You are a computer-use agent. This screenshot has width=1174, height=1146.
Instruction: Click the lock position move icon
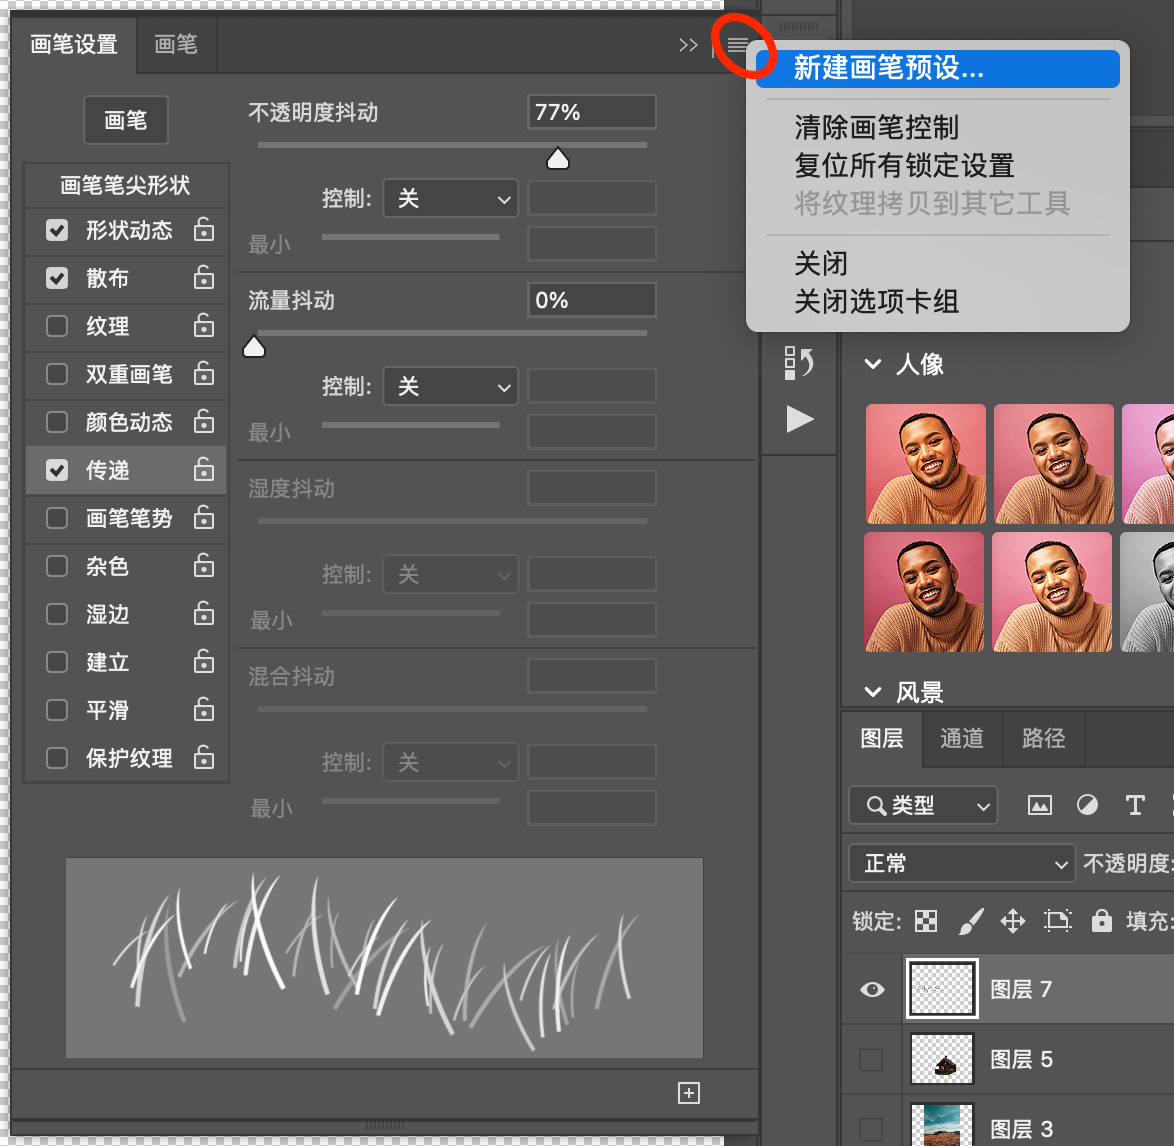click(1013, 921)
